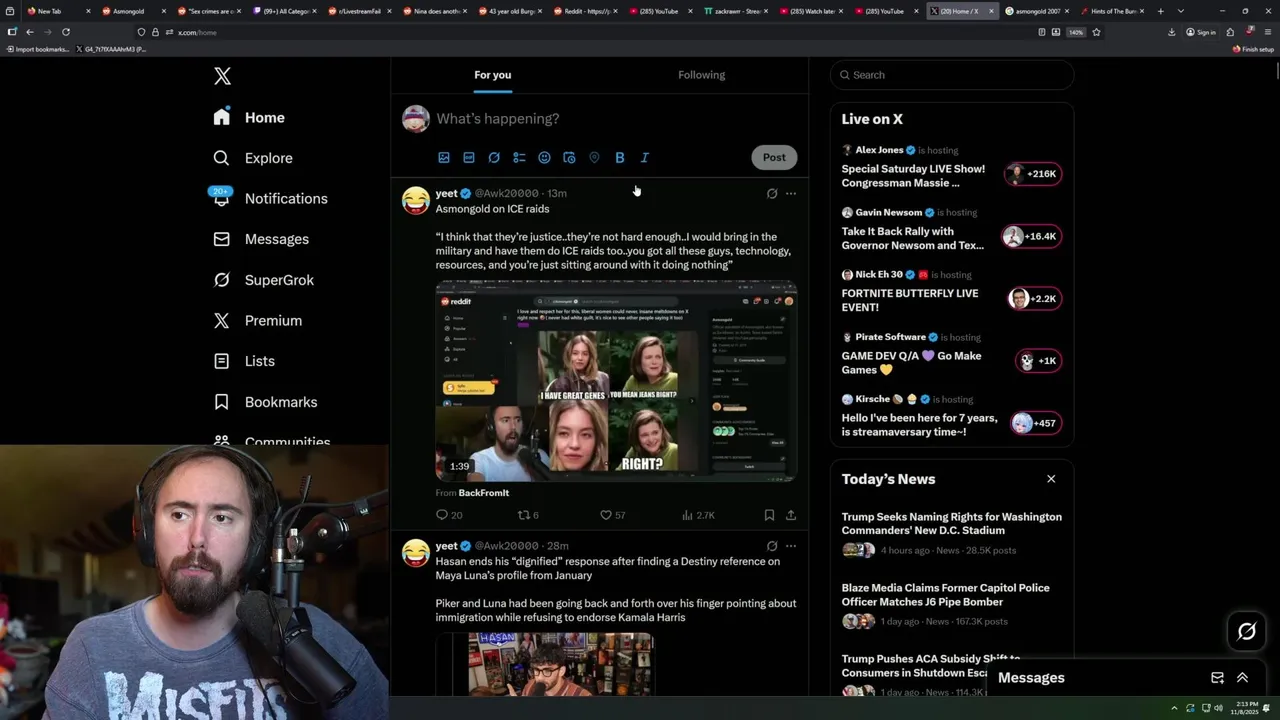The height and width of the screenshot is (720, 1280).
Task: Bookmark this page with the star icon
Action: [x=1096, y=32]
